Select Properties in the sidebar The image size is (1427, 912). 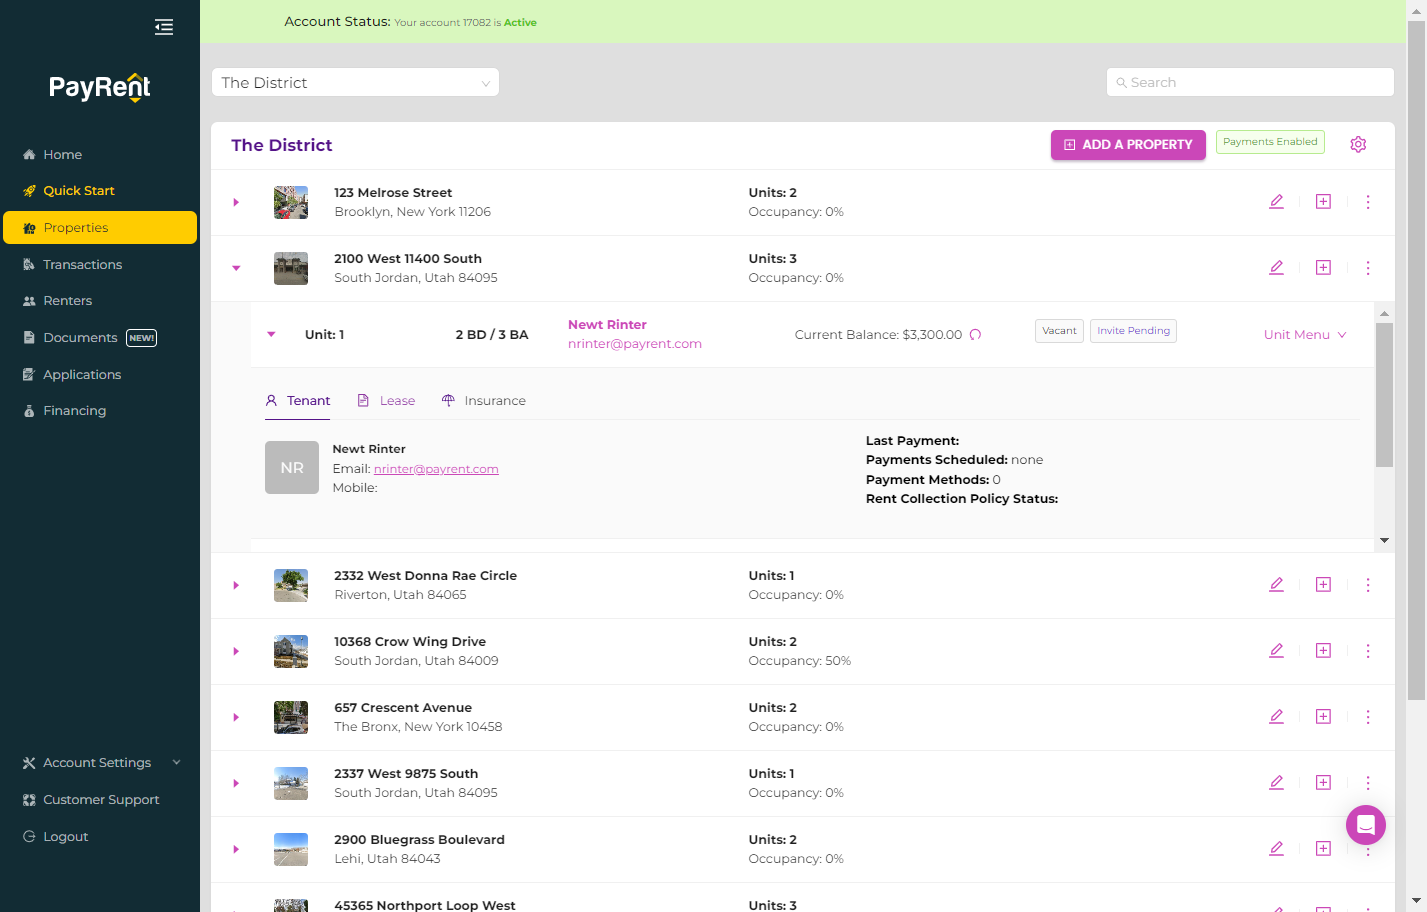100,227
